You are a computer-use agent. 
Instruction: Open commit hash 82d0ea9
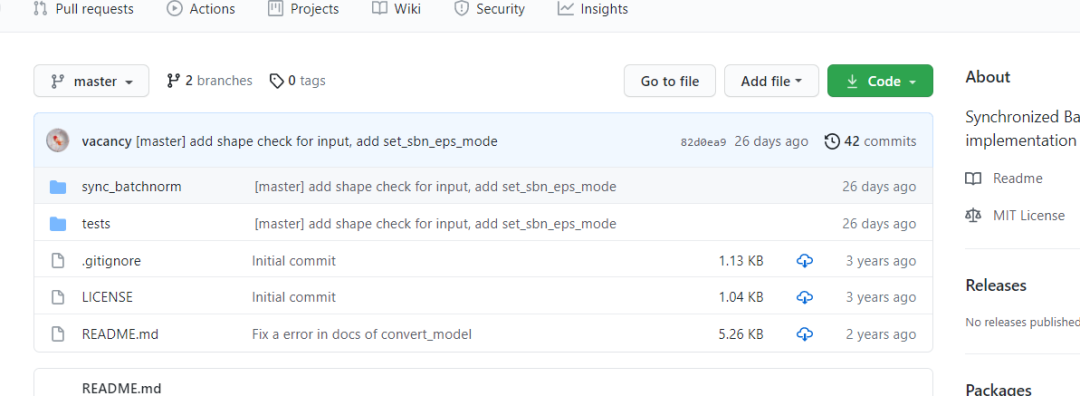tap(703, 142)
